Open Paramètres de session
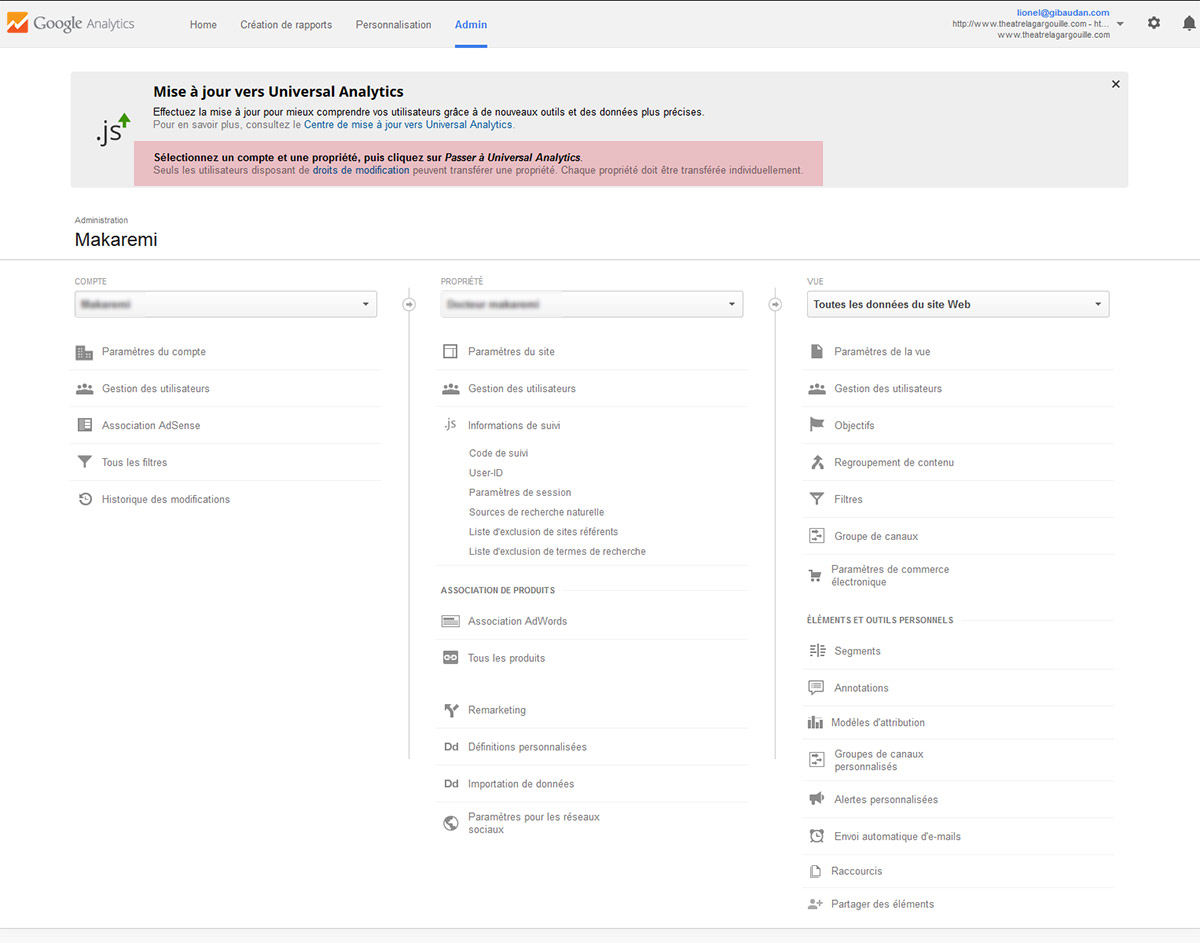1200x943 pixels. point(520,492)
